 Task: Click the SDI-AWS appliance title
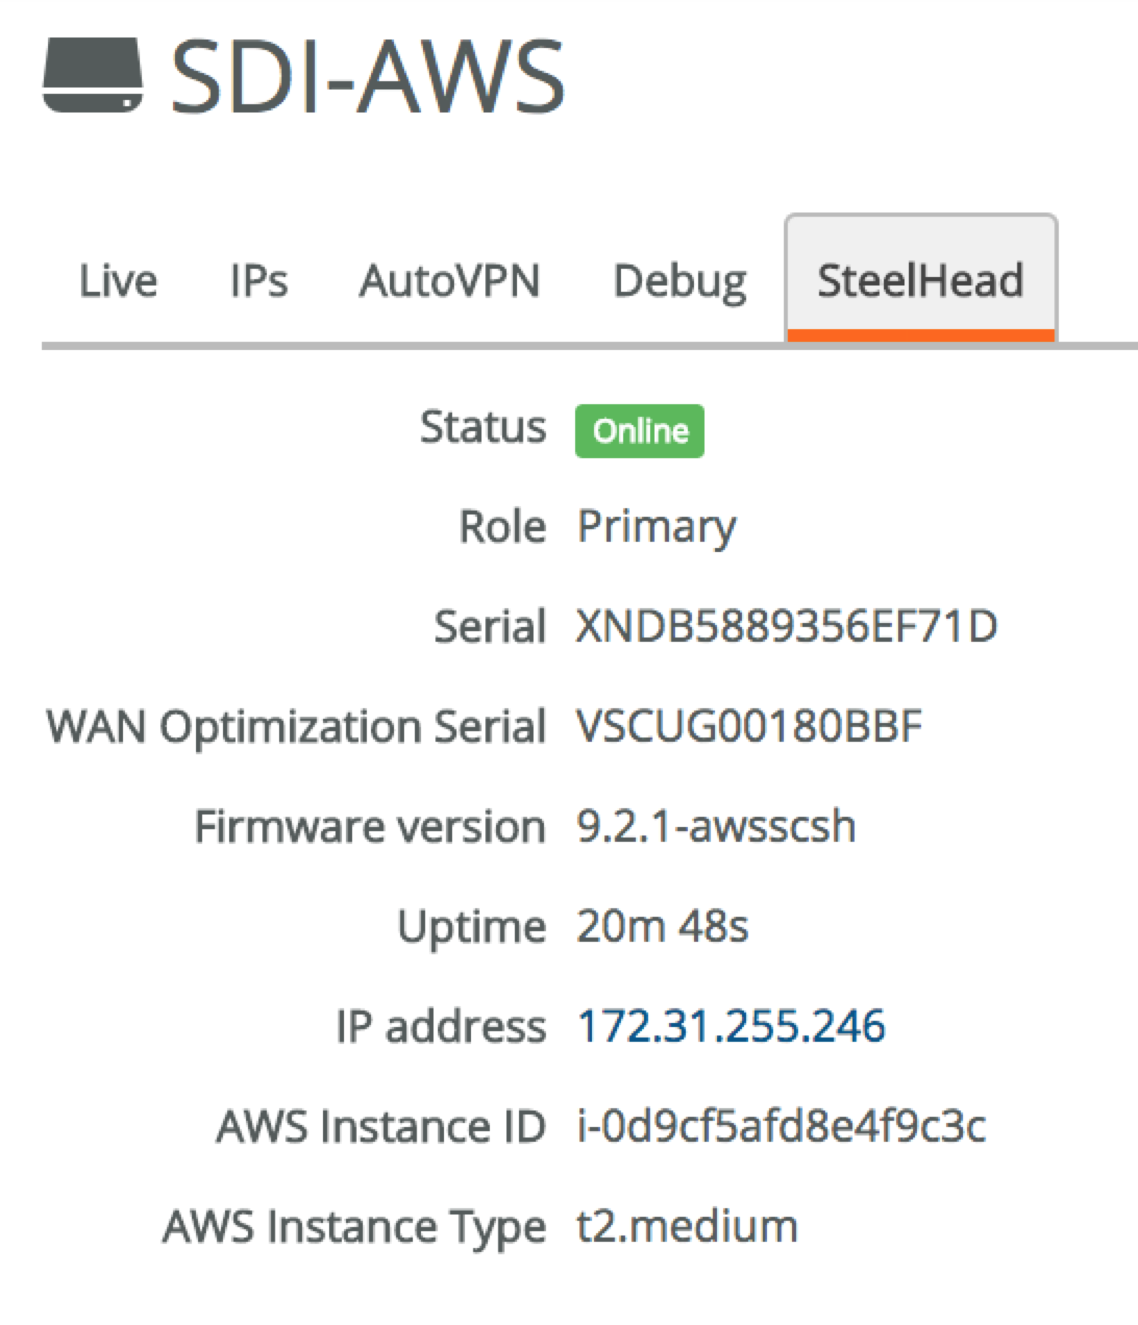pos(367,77)
